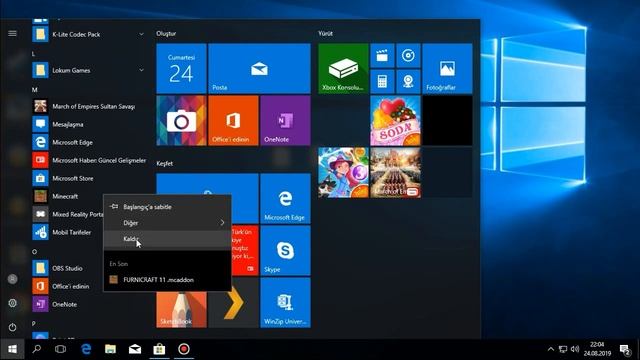The height and width of the screenshot is (360, 640).
Task: Switch to the screen recorder taskbar app
Action: pyautogui.click(x=184, y=349)
